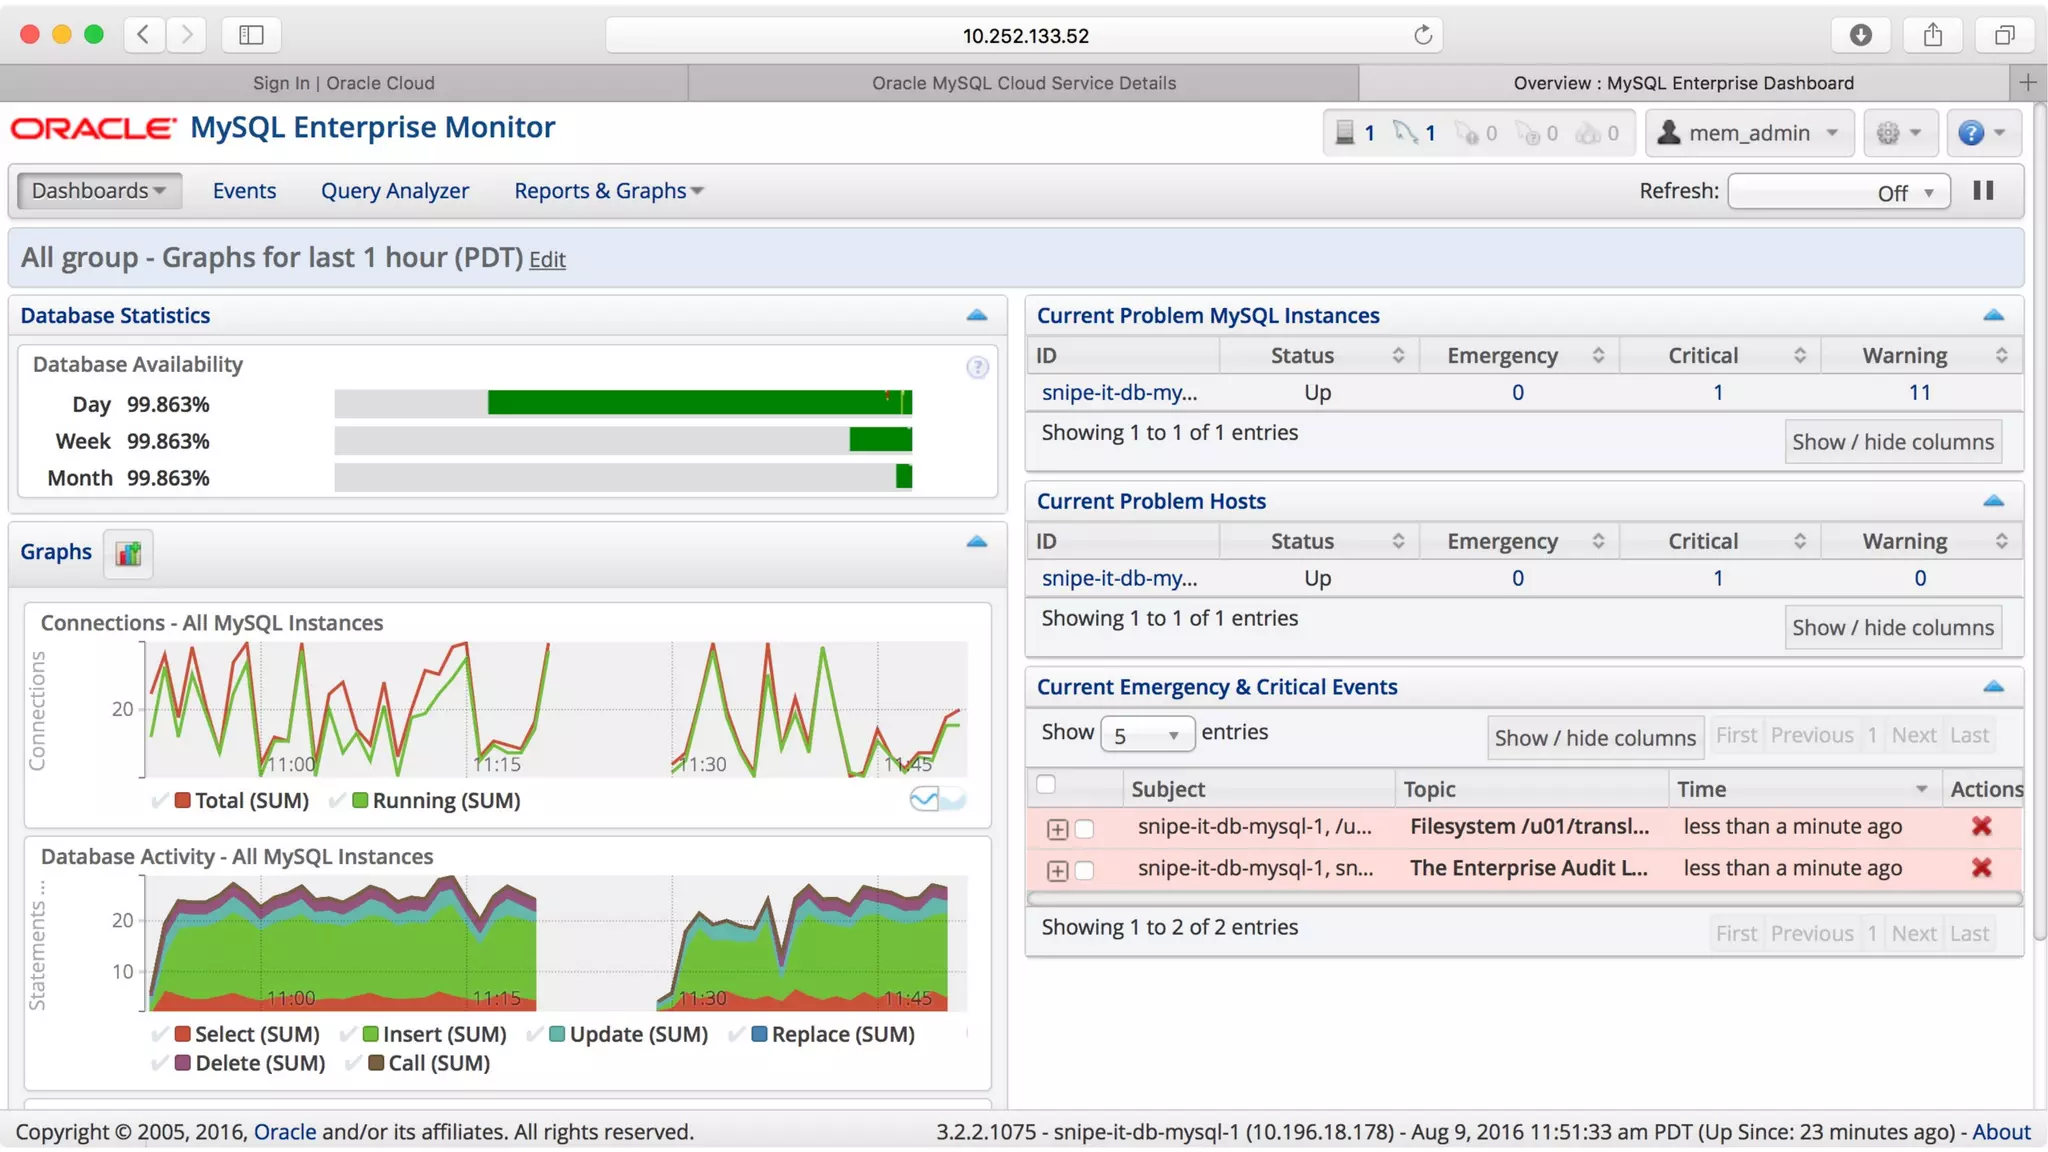
Task: Open the Query Analyzer menu item
Action: (x=394, y=191)
